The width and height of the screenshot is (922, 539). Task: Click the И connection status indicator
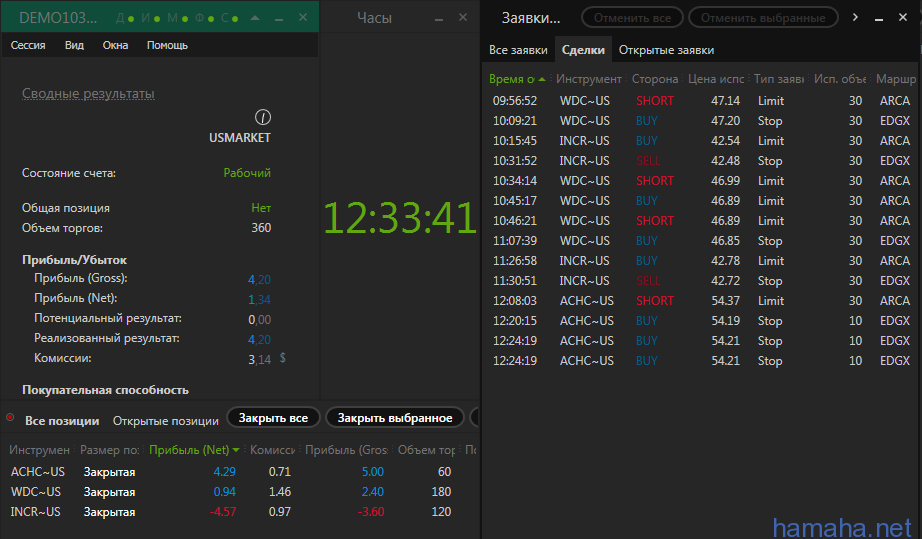[x=151, y=18]
